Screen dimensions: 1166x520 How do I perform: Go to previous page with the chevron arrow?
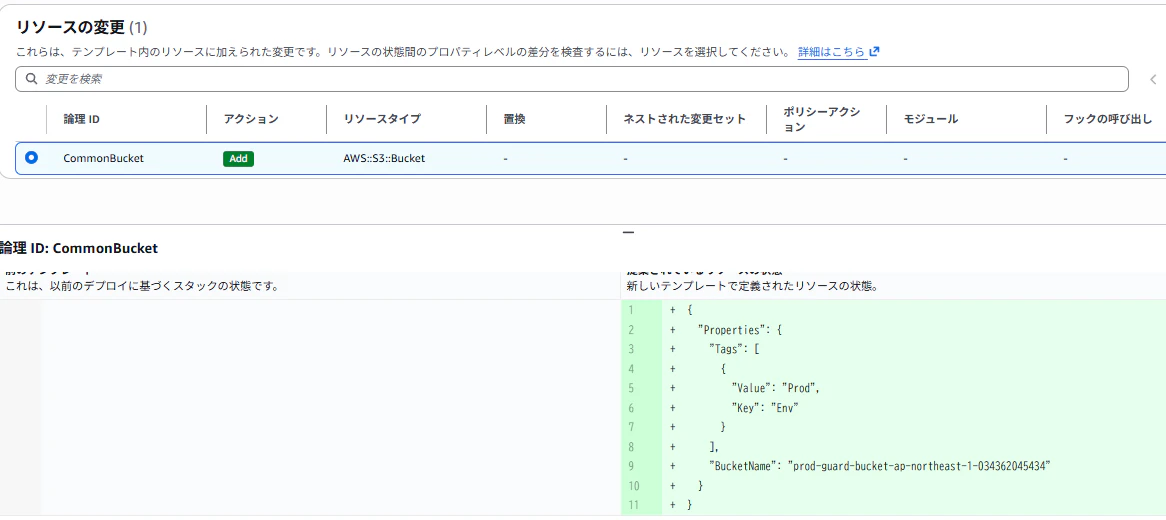point(1153,80)
